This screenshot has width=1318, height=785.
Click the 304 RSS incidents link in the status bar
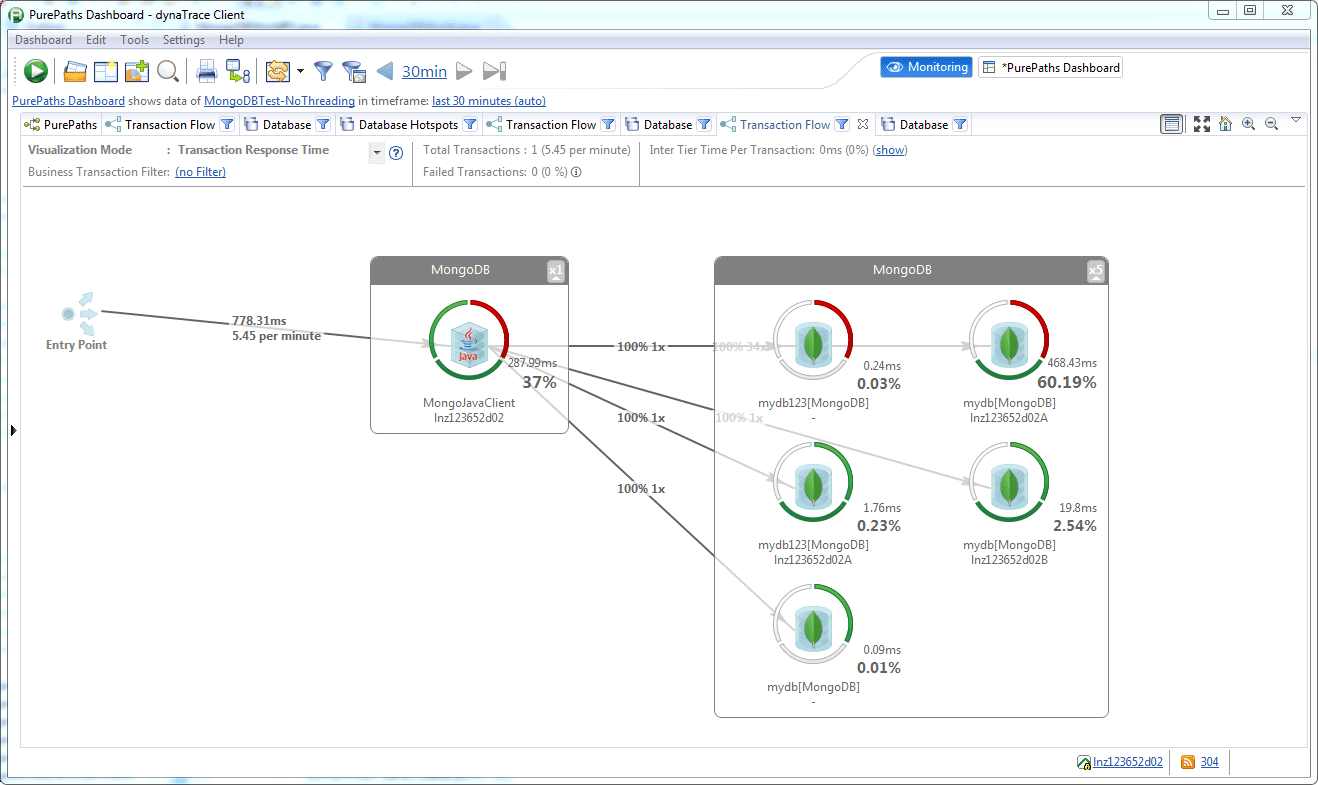(x=1210, y=762)
